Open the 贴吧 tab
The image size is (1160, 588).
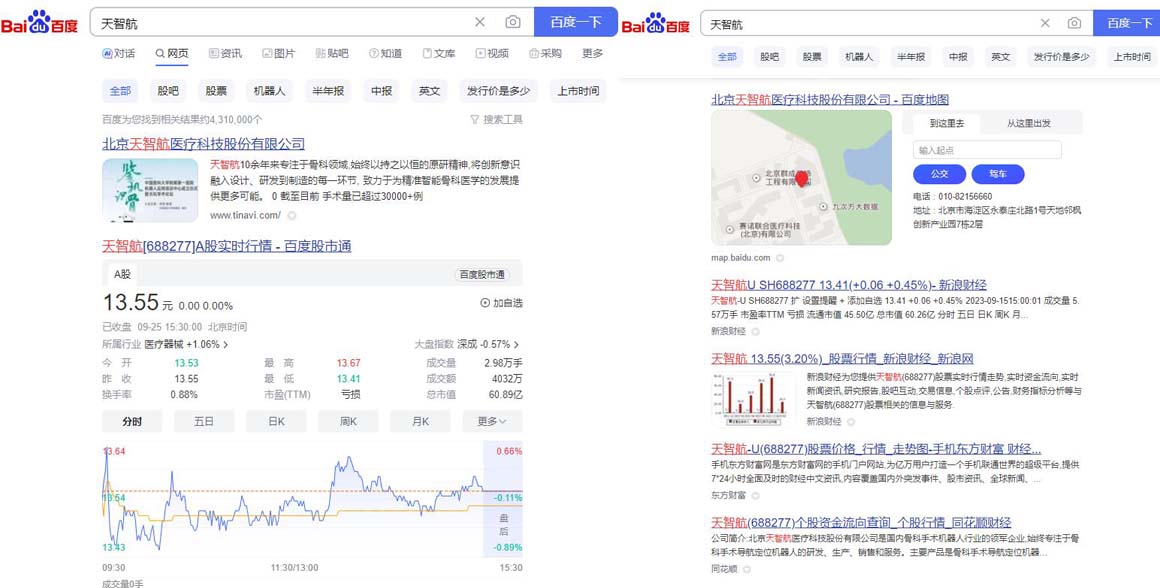(x=331, y=53)
